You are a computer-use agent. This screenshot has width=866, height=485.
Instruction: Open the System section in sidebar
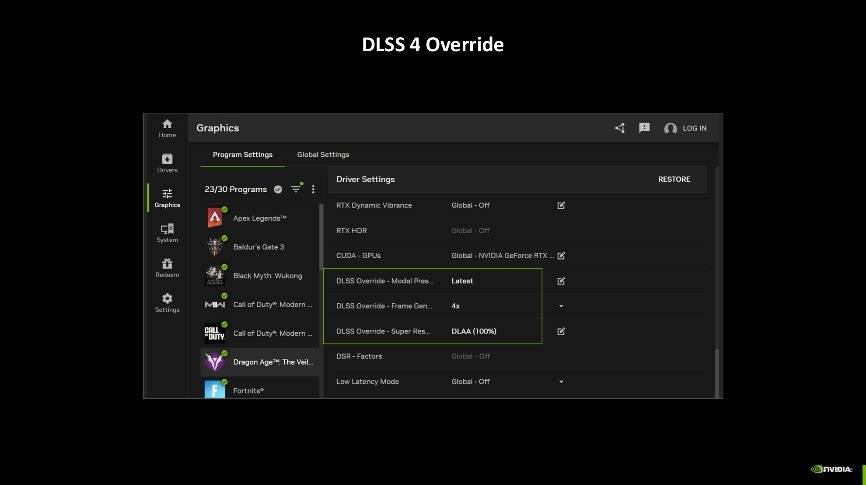(167, 232)
